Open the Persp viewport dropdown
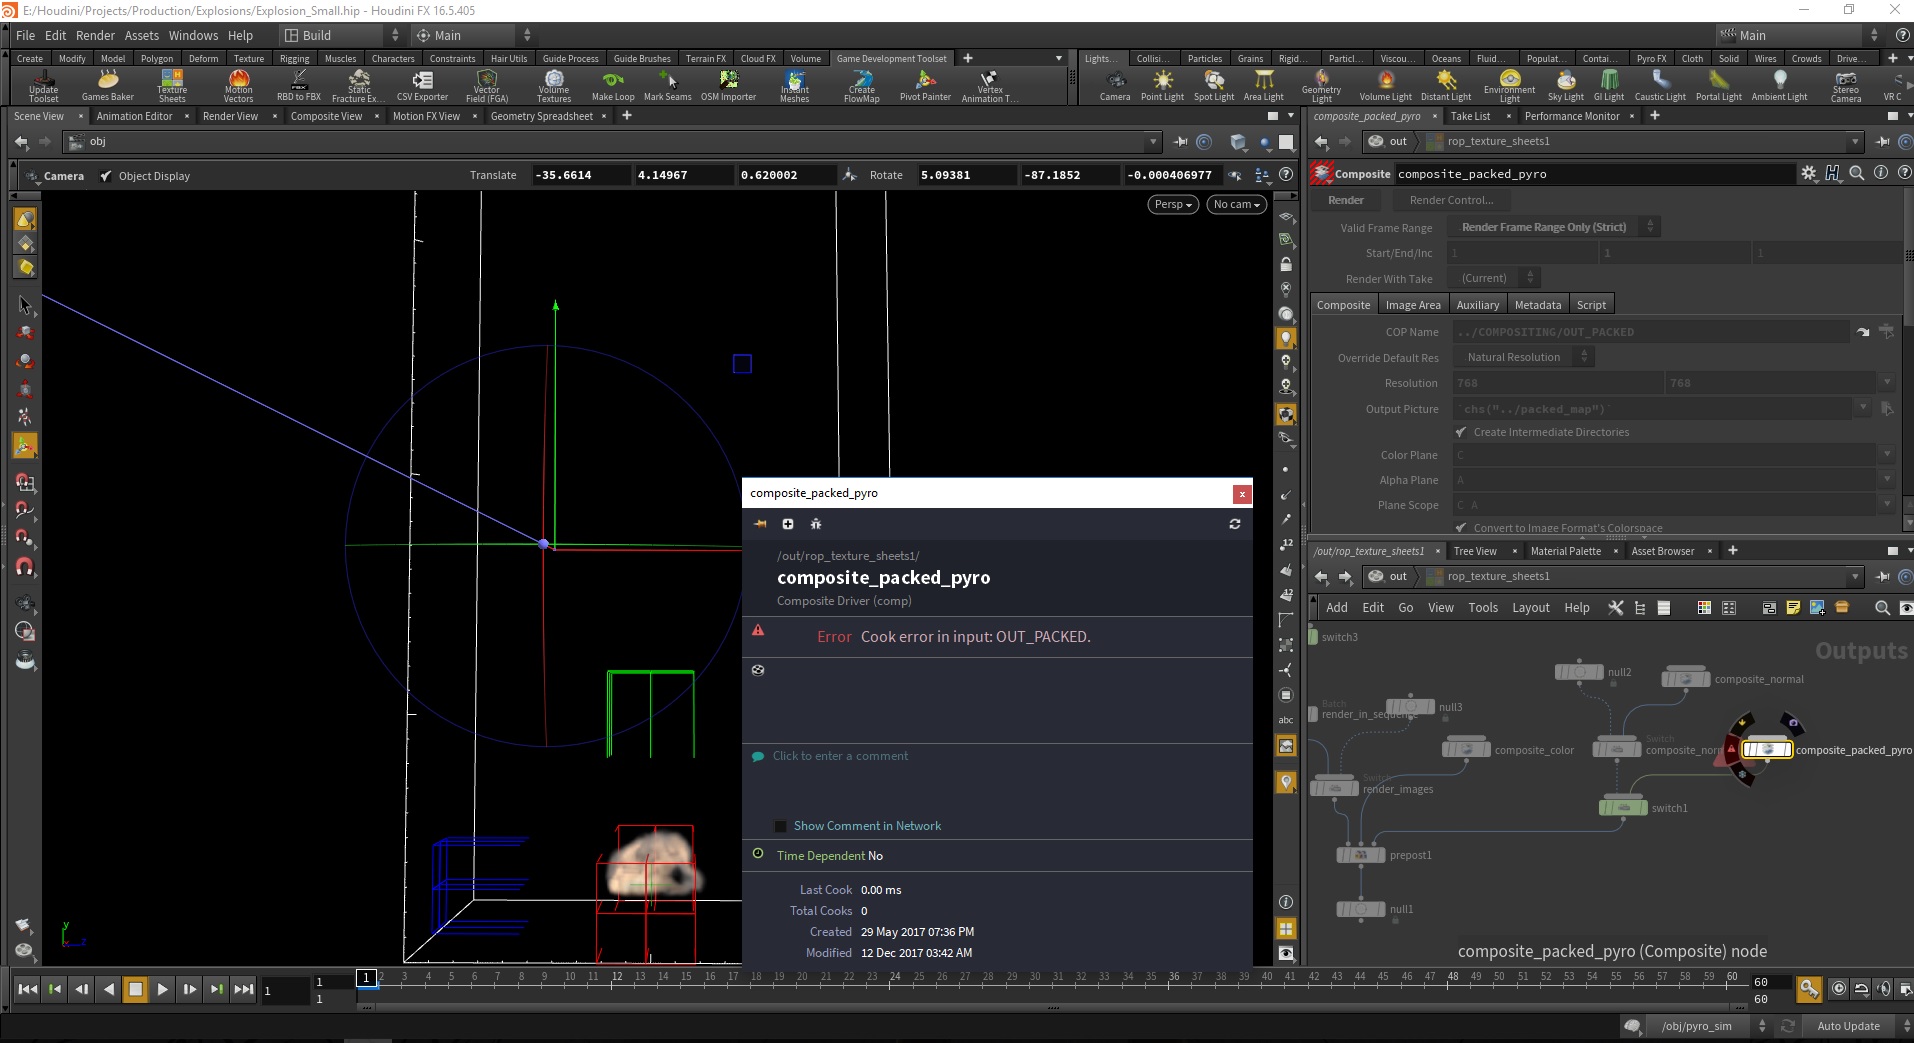Screen dimensions: 1914x1043 1173,204
